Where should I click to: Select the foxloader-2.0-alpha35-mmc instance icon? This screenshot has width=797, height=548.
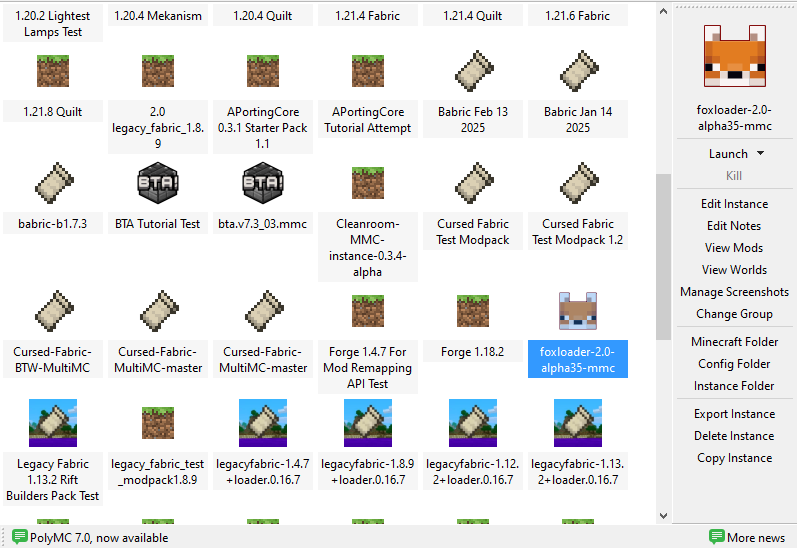tap(577, 312)
